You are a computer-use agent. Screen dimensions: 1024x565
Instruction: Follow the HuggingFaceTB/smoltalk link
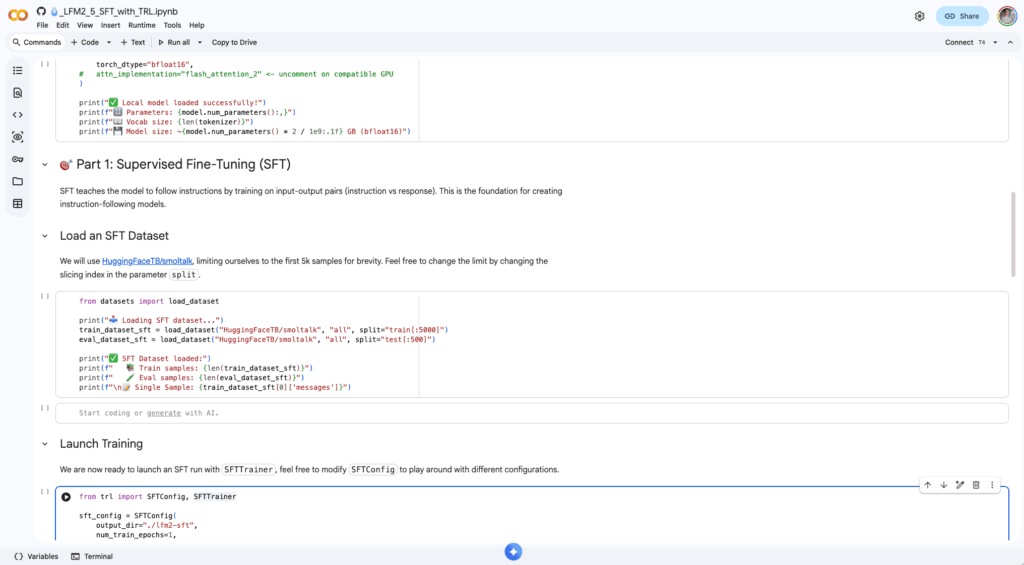click(147, 261)
